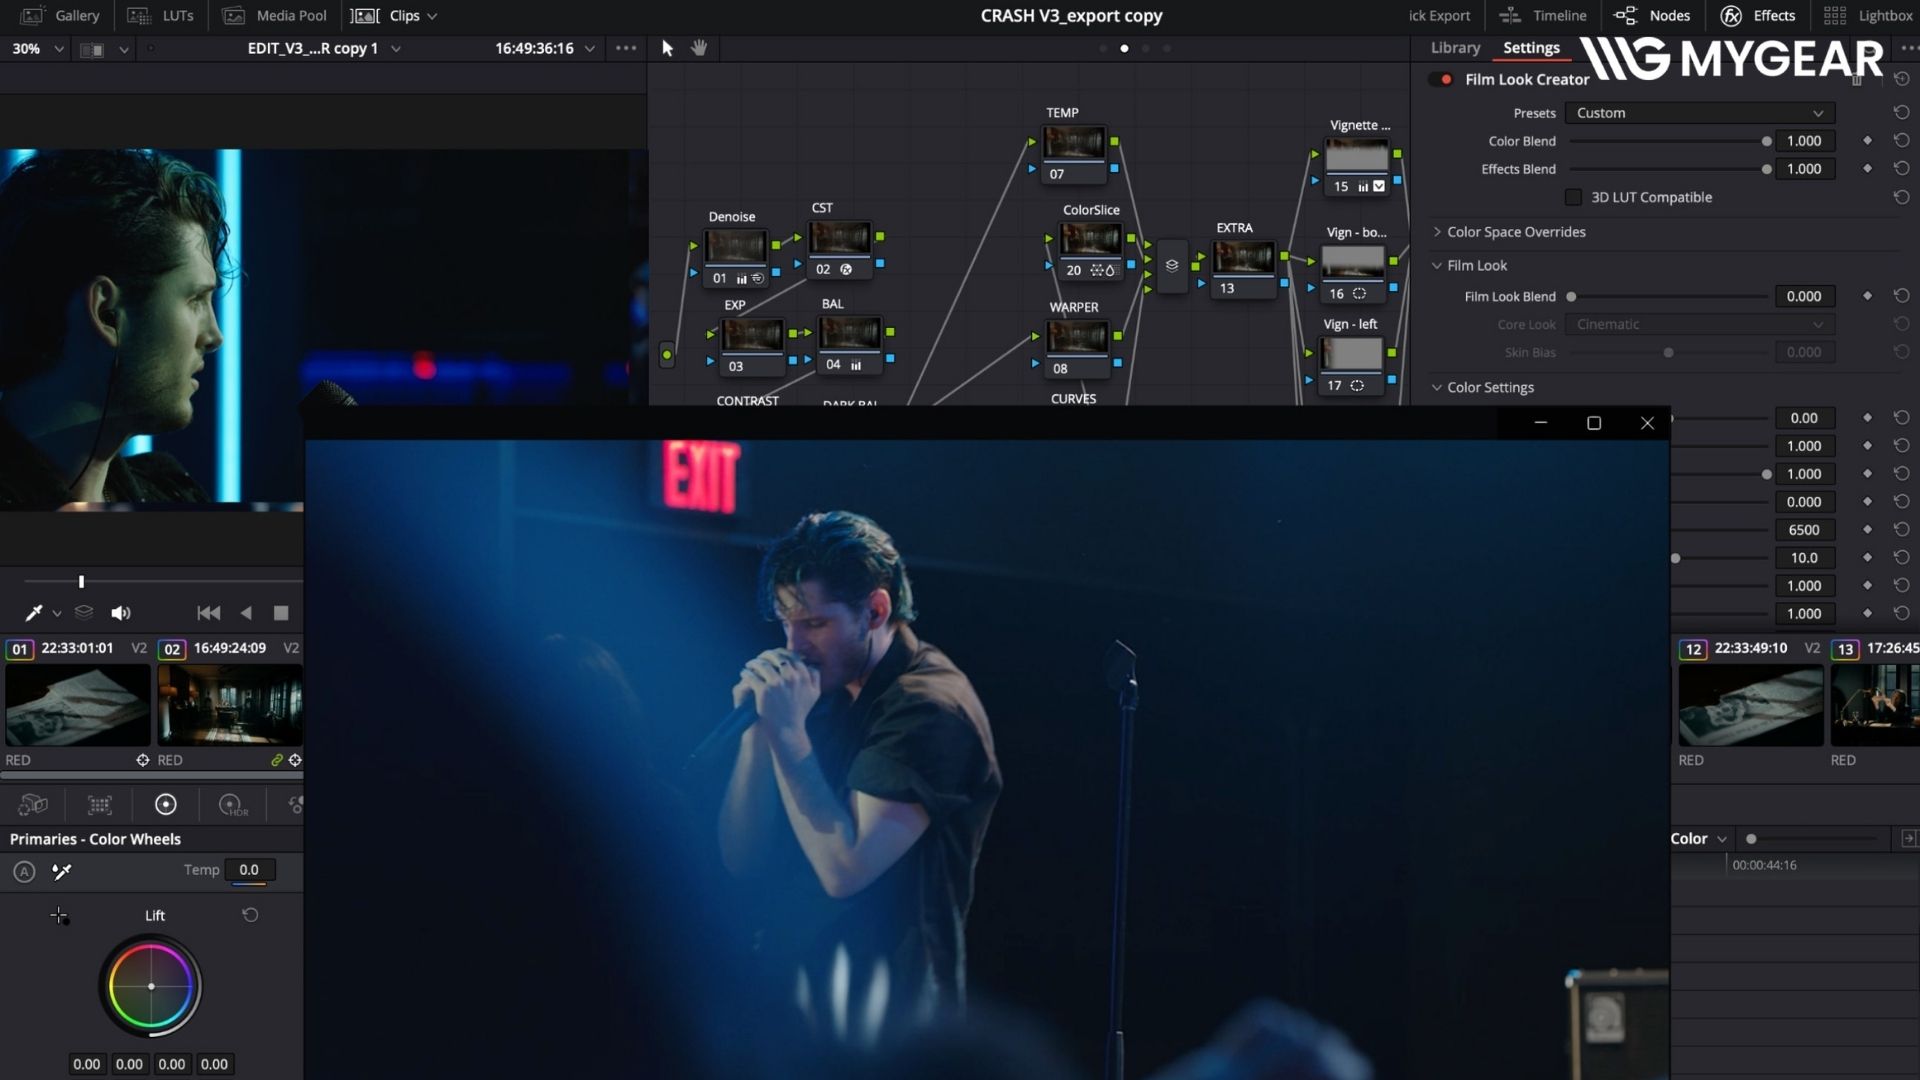Reset the Lift color wheel
This screenshot has width=1920, height=1080.
pos(250,915)
